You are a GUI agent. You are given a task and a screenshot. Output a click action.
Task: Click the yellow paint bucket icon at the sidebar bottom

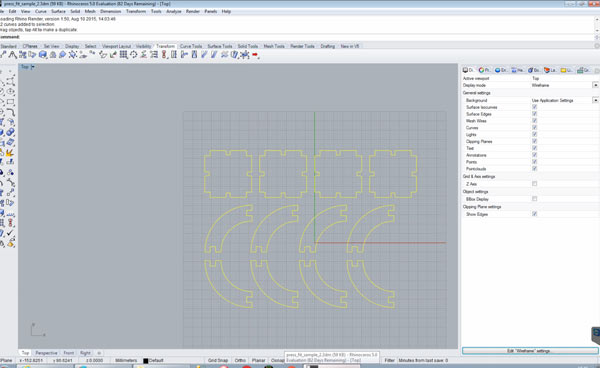(10, 243)
